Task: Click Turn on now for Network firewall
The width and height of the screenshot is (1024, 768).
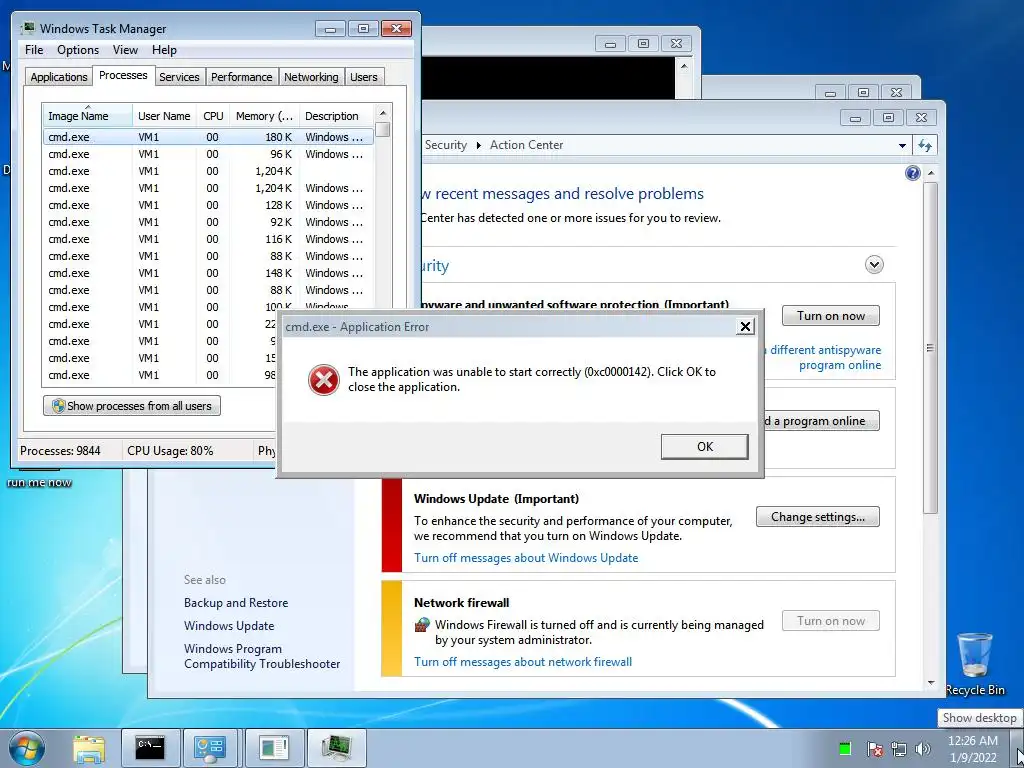Action: click(831, 621)
